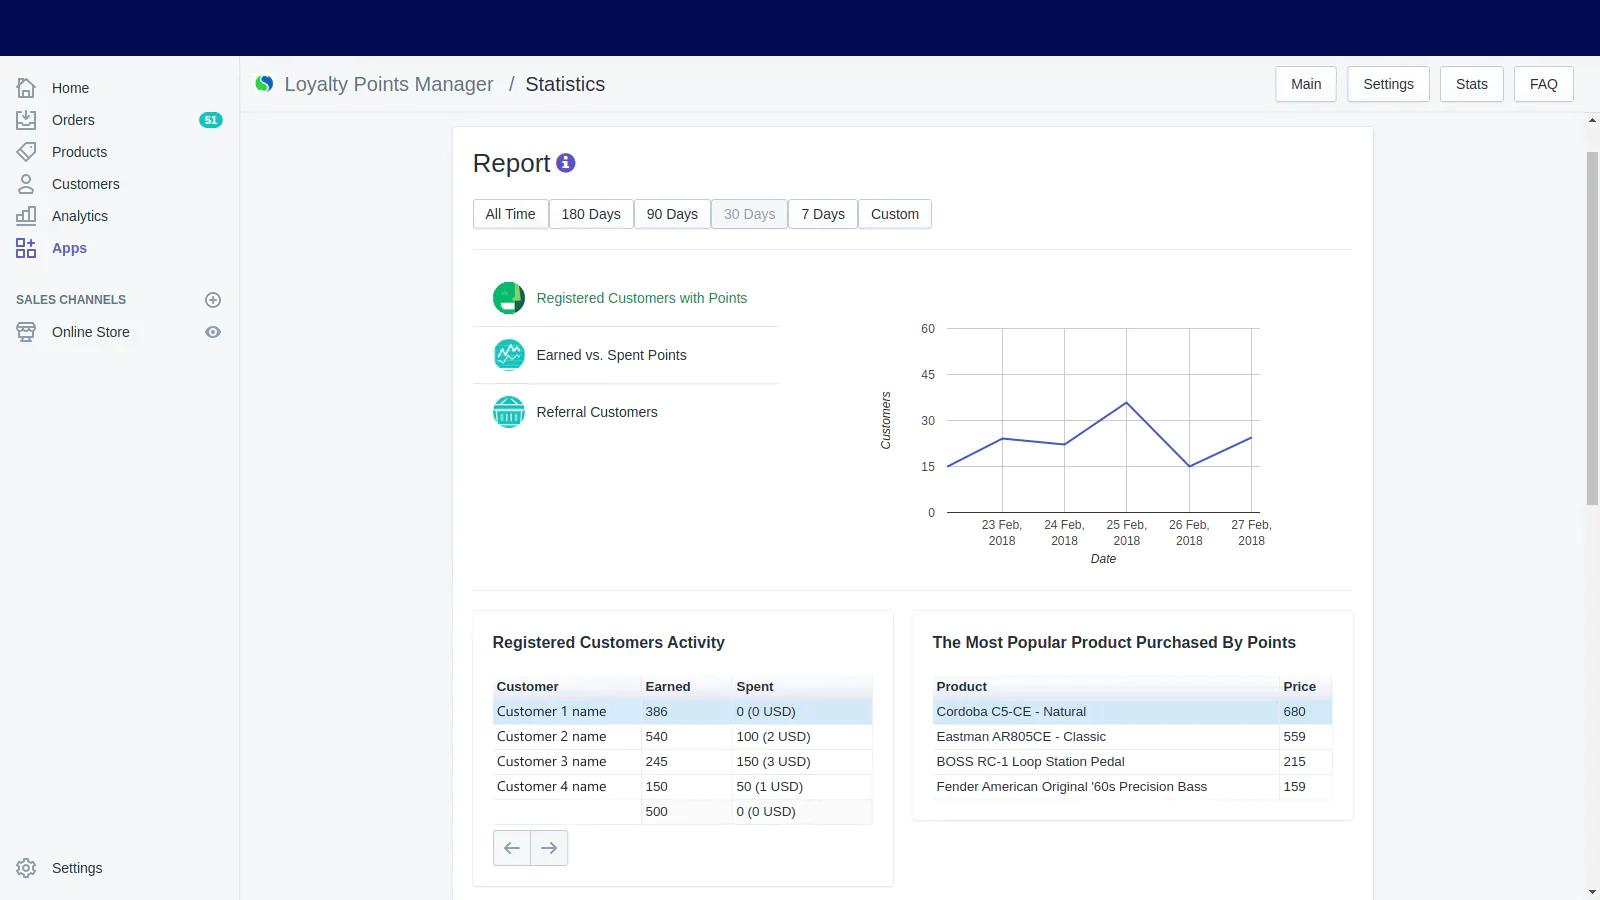This screenshot has width=1600, height=900.
Task: Switch to the Stats tab
Action: [x=1471, y=84]
